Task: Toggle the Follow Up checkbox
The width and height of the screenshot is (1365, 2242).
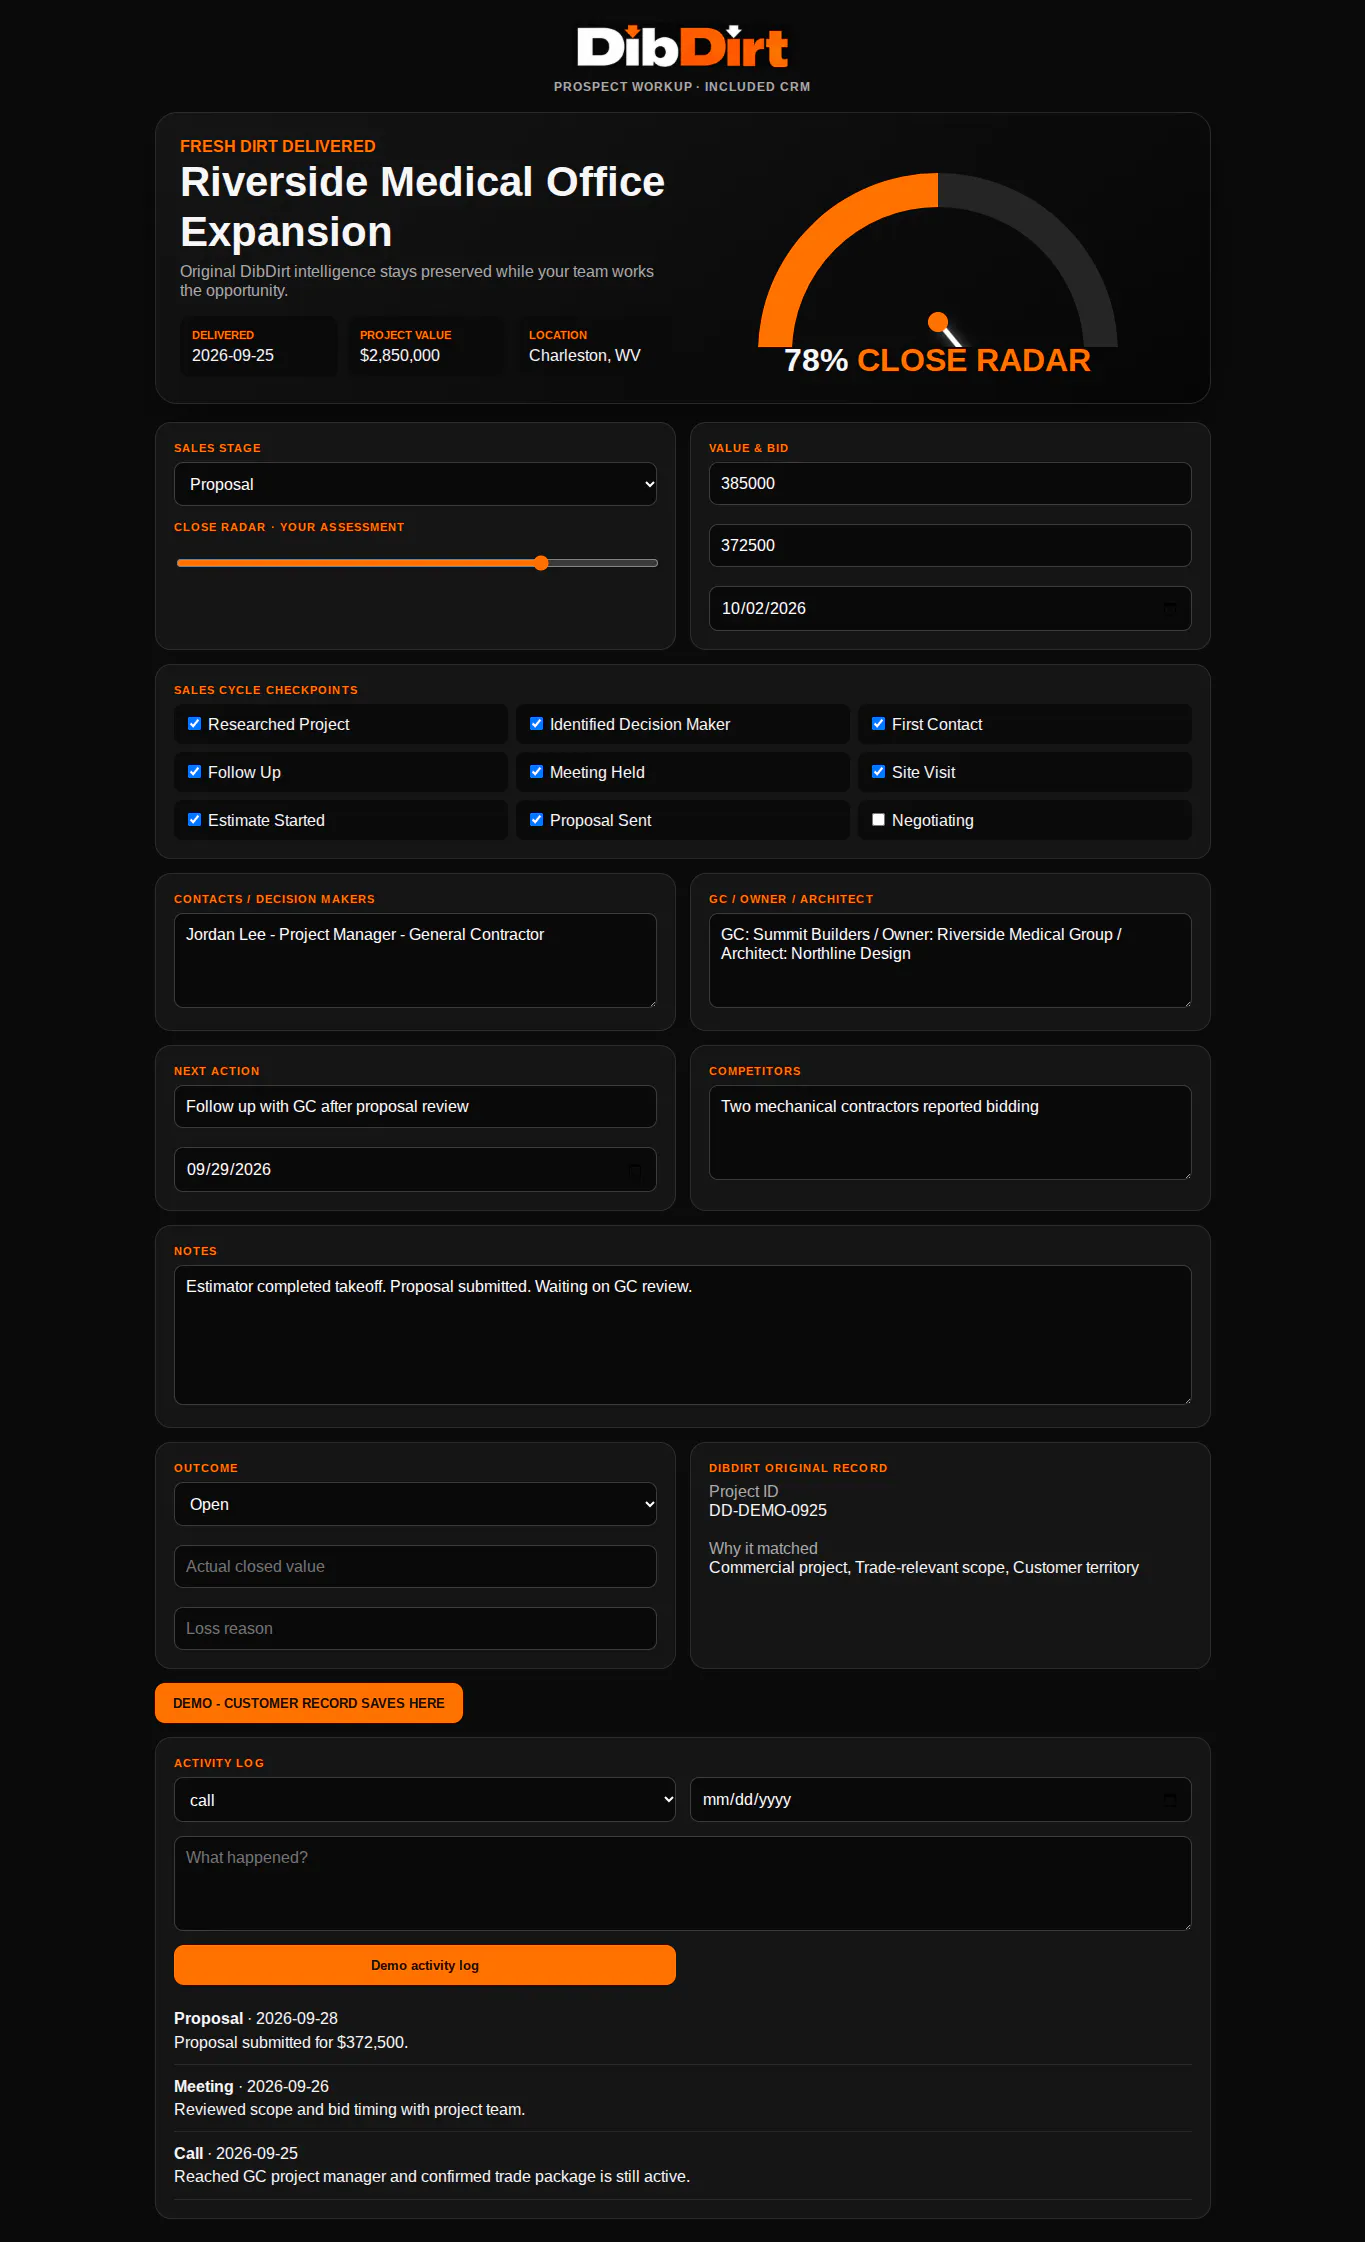Action: pos(194,772)
